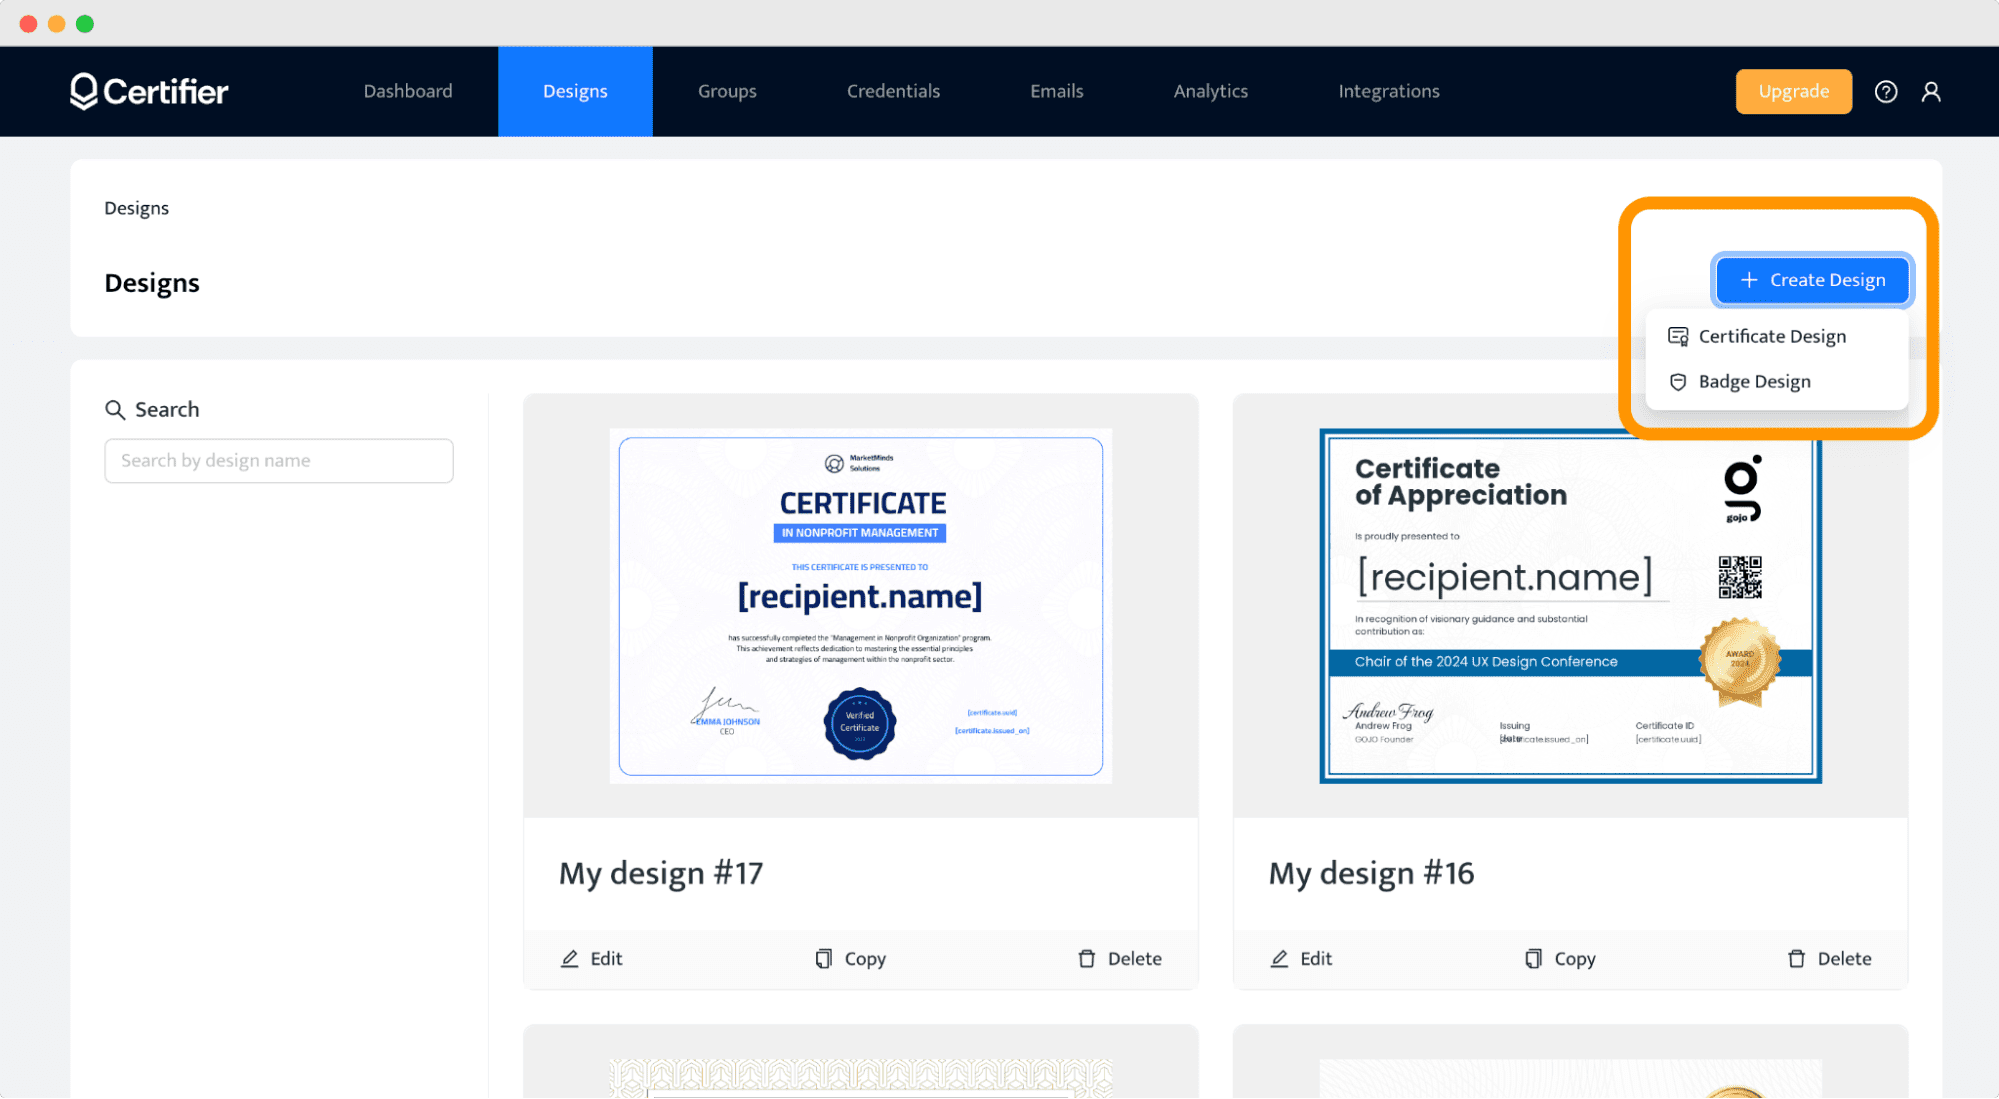This screenshot has height=1099, width=1999.
Task: Click the search magnifier icon
Action: tap(115, 410)
